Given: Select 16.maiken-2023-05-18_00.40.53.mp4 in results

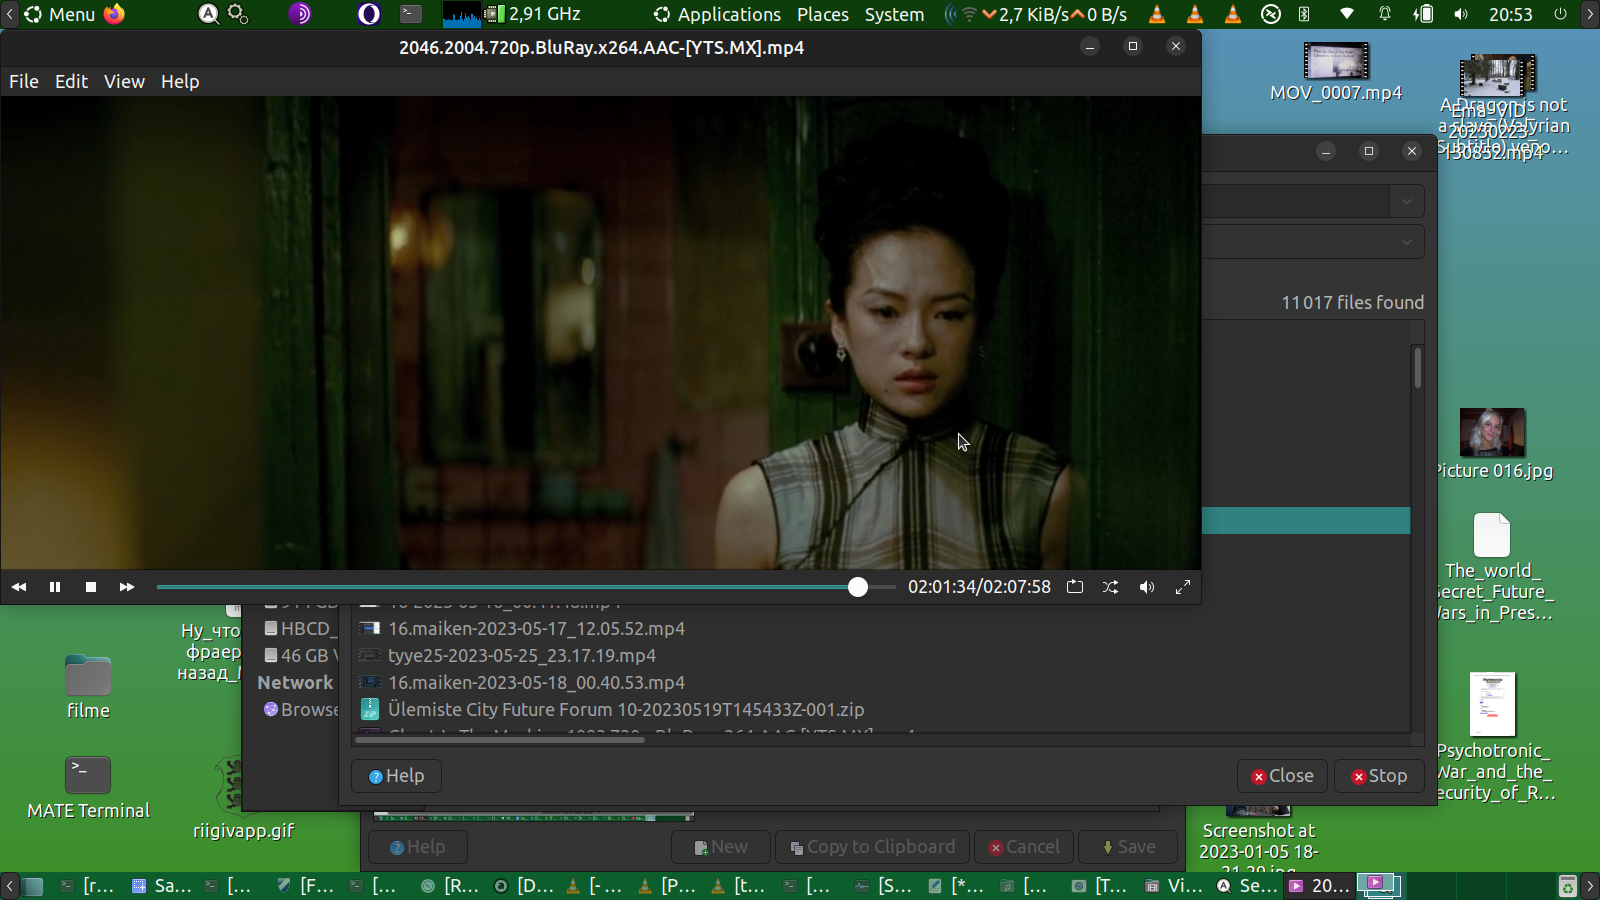Looking at the screenshot, I should [536, 683].
